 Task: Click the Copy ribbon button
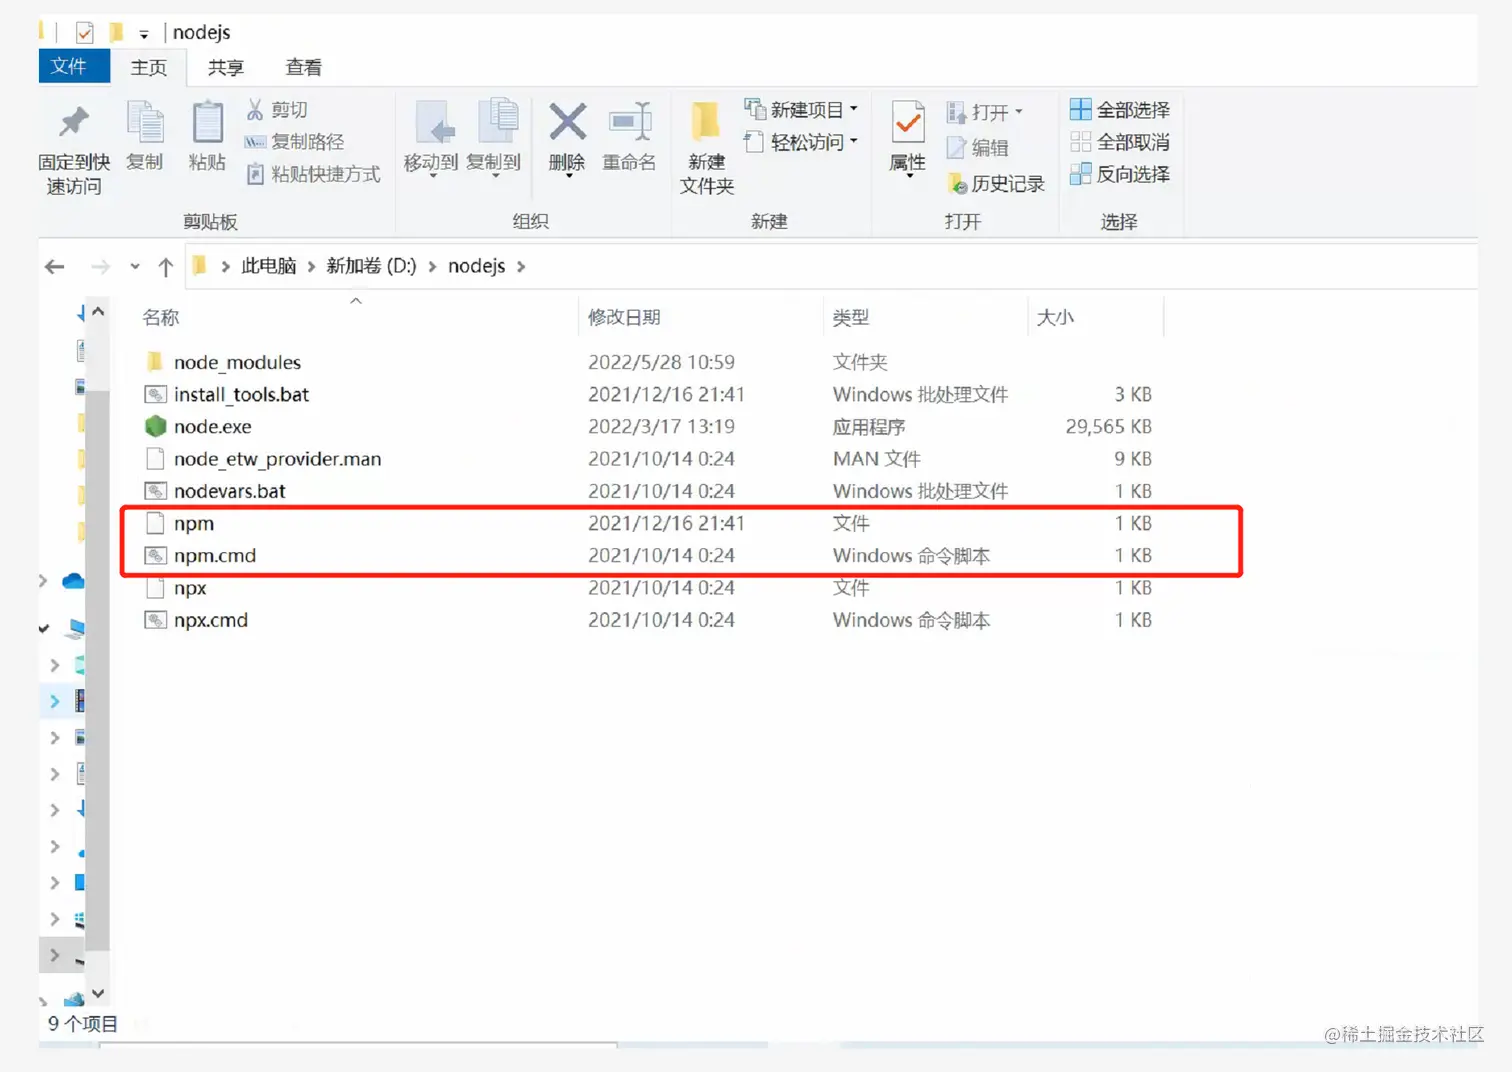(145, 136)
